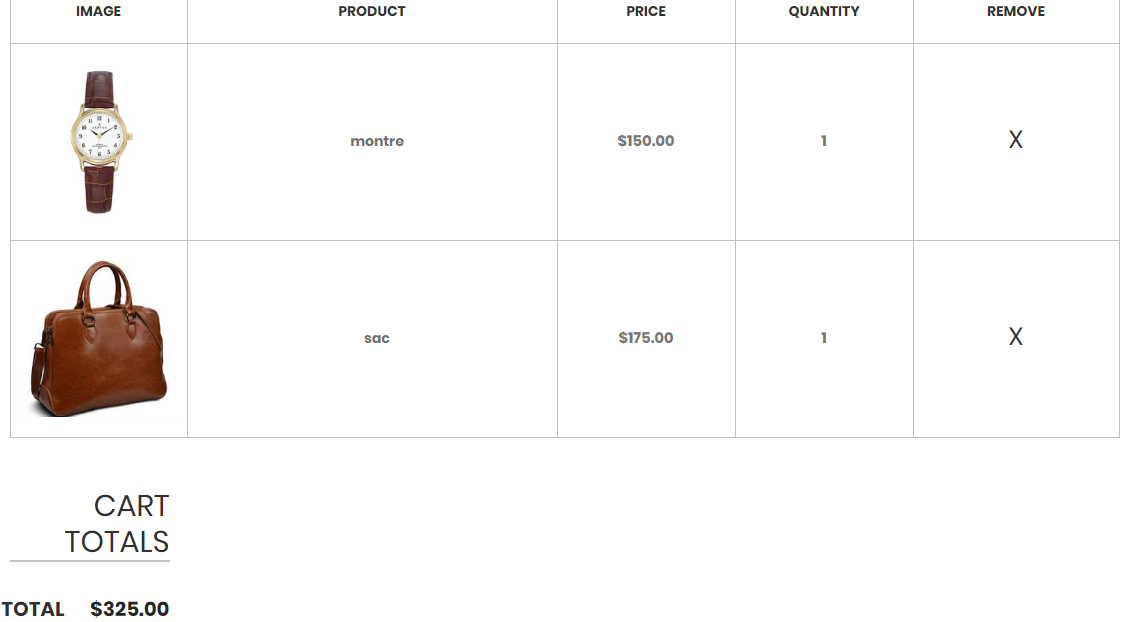Click the quantity value for montre
The width and height of the screenshot is (1134, 622).
pos(824,141)
